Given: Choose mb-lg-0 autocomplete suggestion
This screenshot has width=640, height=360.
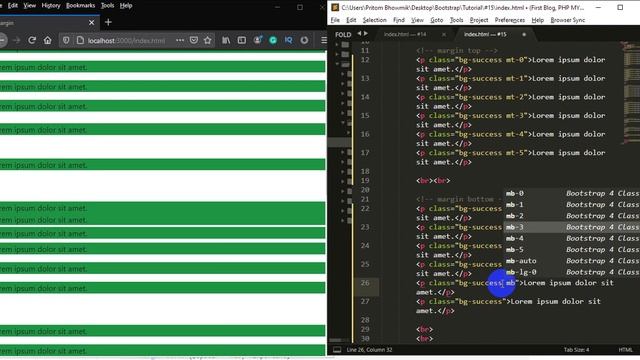Looking at the screenshot, I should click(571, 272).
